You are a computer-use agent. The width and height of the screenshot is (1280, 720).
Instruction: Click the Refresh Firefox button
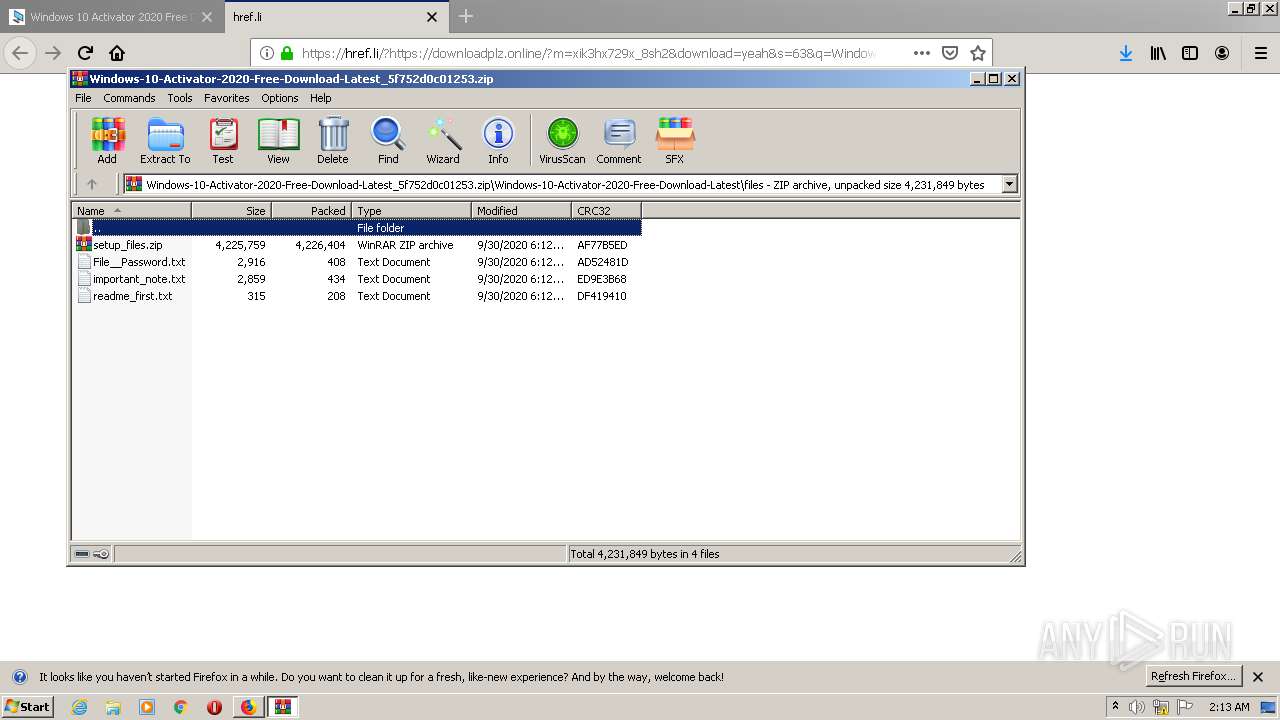click(1194, 676)
